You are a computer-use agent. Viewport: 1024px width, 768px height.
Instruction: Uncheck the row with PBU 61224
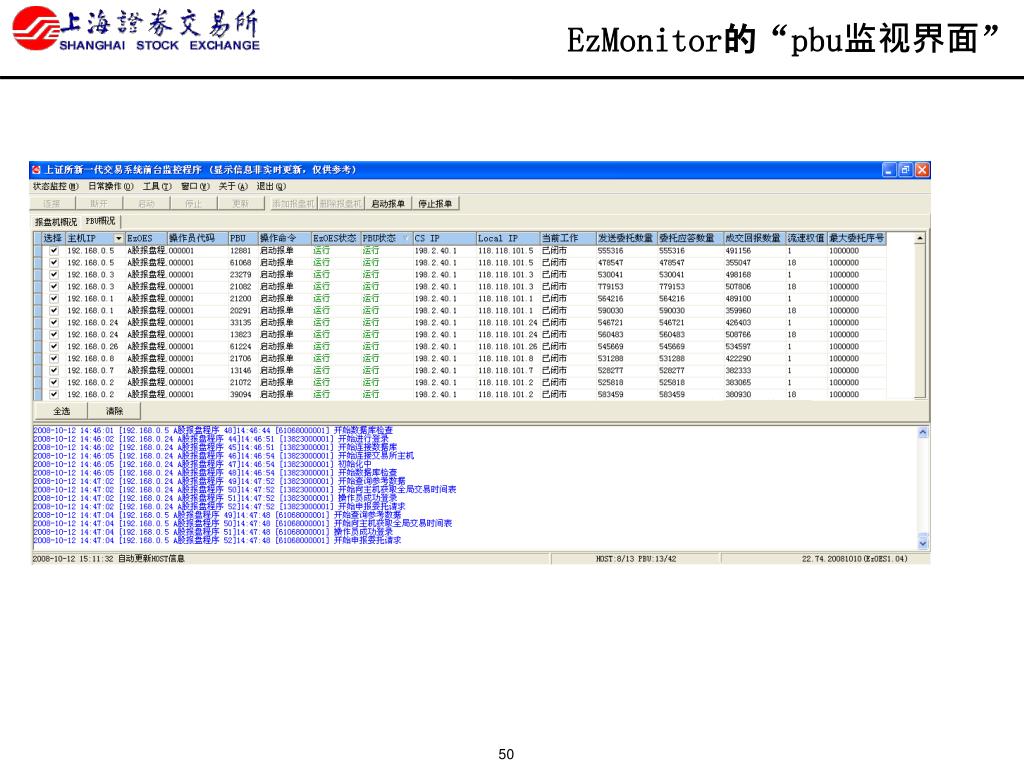[x=54, y=347]
